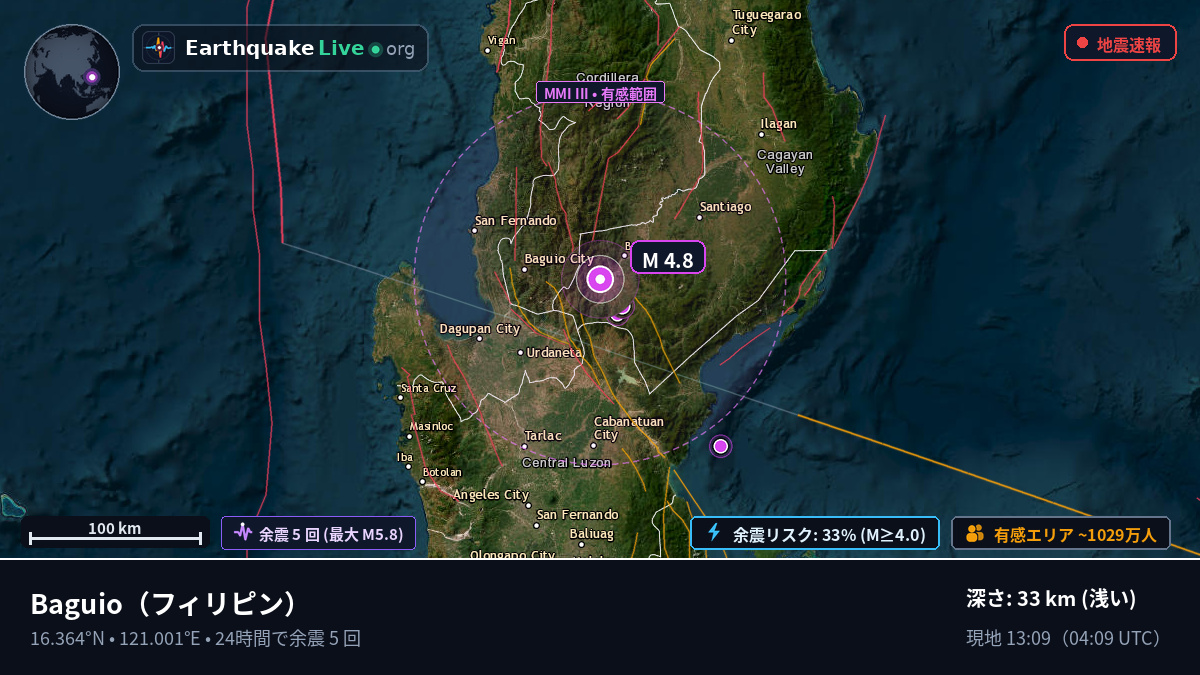Click the Tuguegarao City map label
Viewport: 1200px width, 675px height.
point(767,22)
